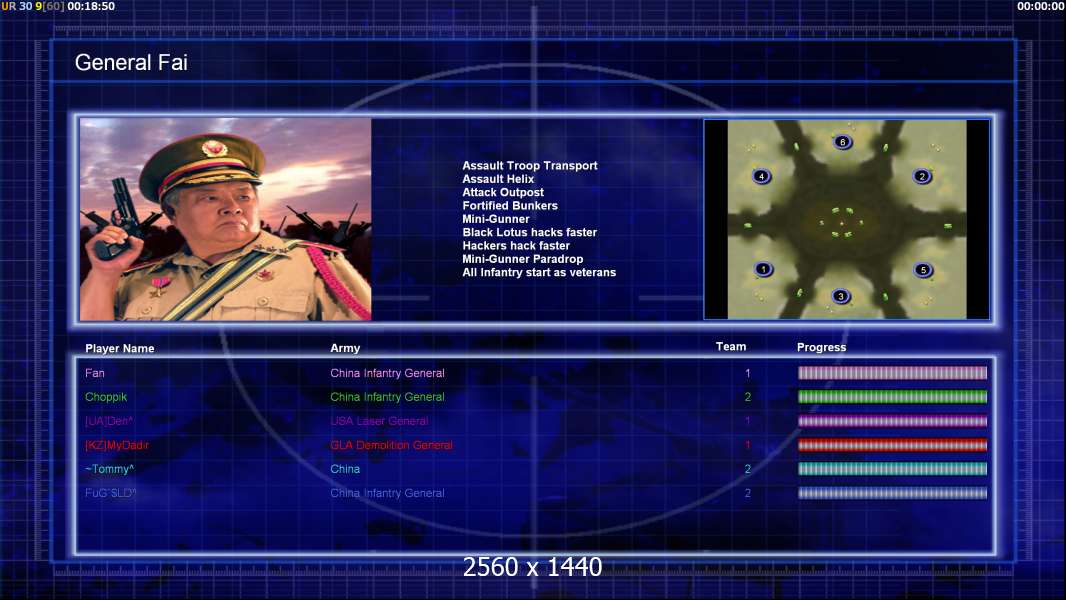The width and height of the screenshot is (1066, 600).
Task: Click USA Laser General army text
Action: [379, 421]
